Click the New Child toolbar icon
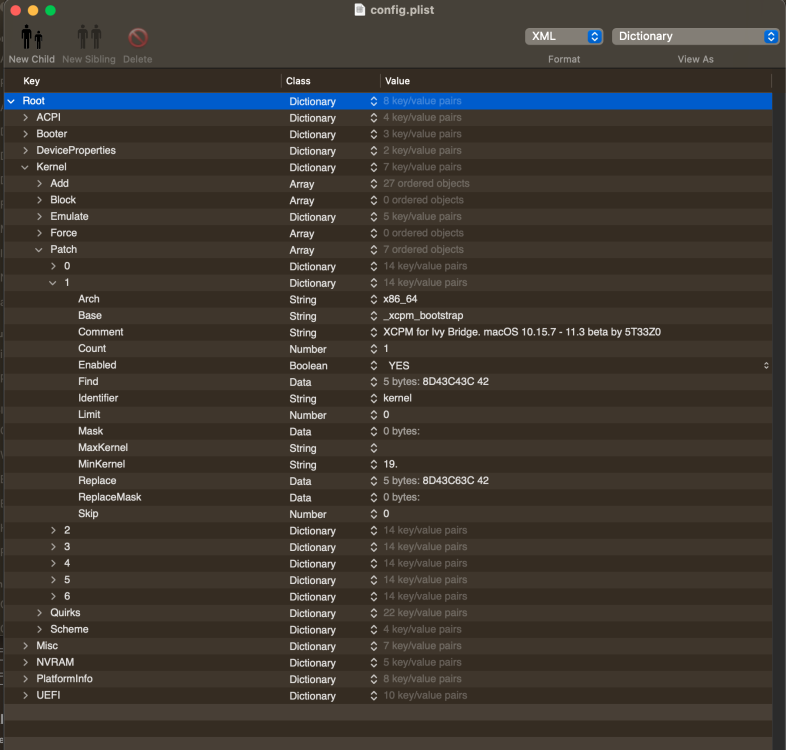This screenshot has height=750, width=786. pos(32,37)
